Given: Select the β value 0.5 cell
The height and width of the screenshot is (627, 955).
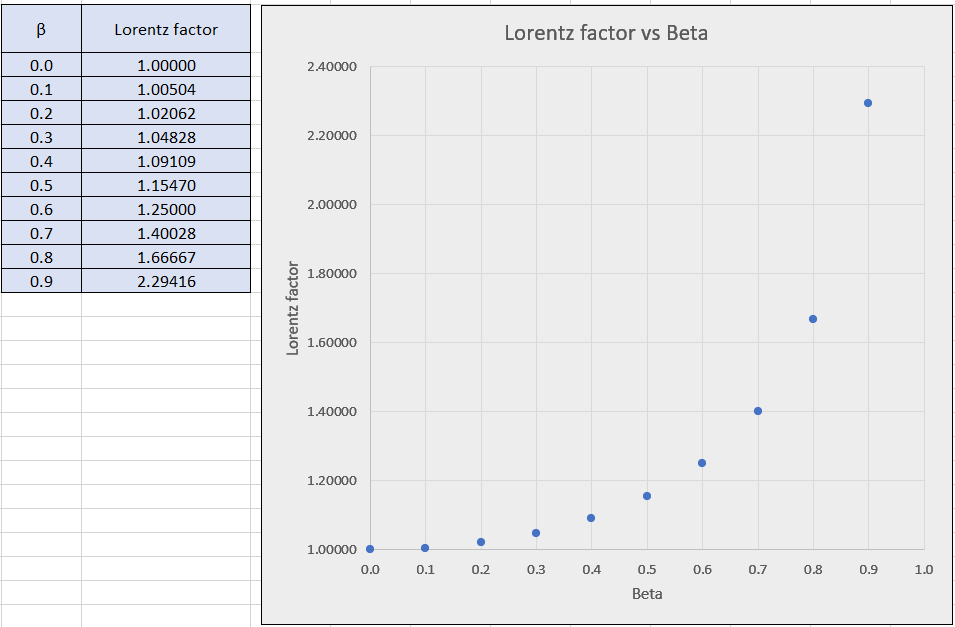Looking at the screenshot, I should pyautogui.click(x=41, y=186).
